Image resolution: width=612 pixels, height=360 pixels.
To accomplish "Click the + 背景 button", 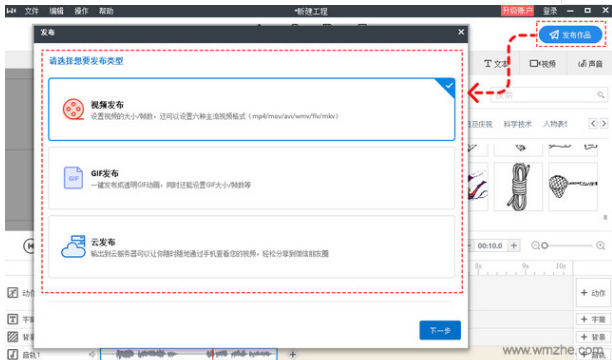I will (593, 337).
